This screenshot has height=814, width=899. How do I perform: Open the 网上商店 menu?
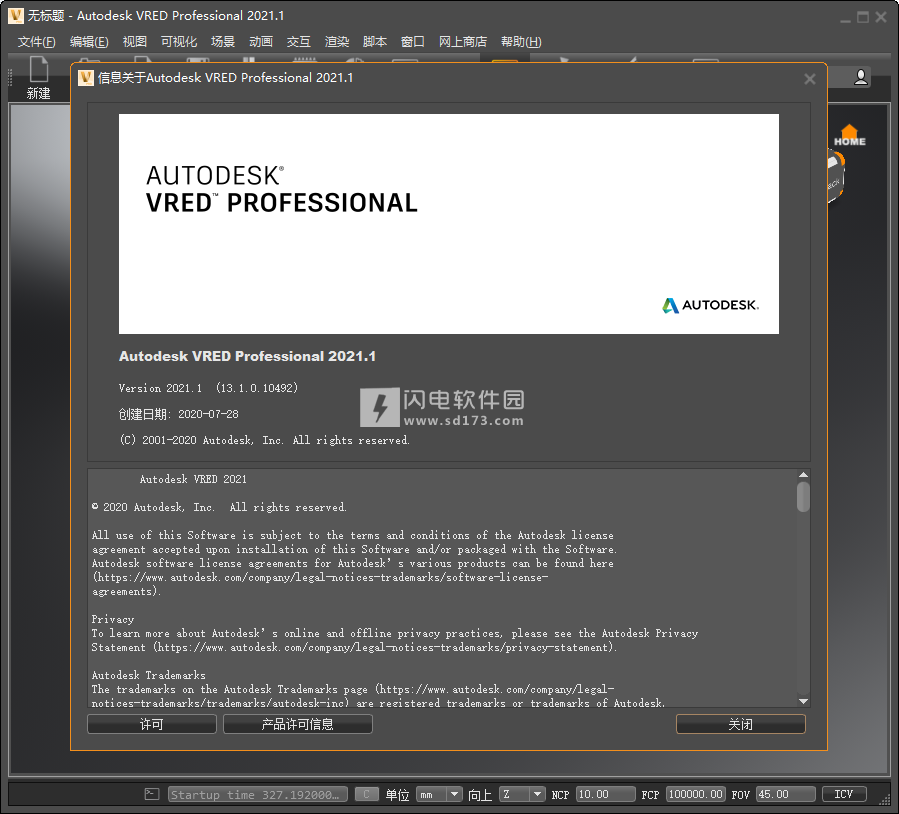463,42
